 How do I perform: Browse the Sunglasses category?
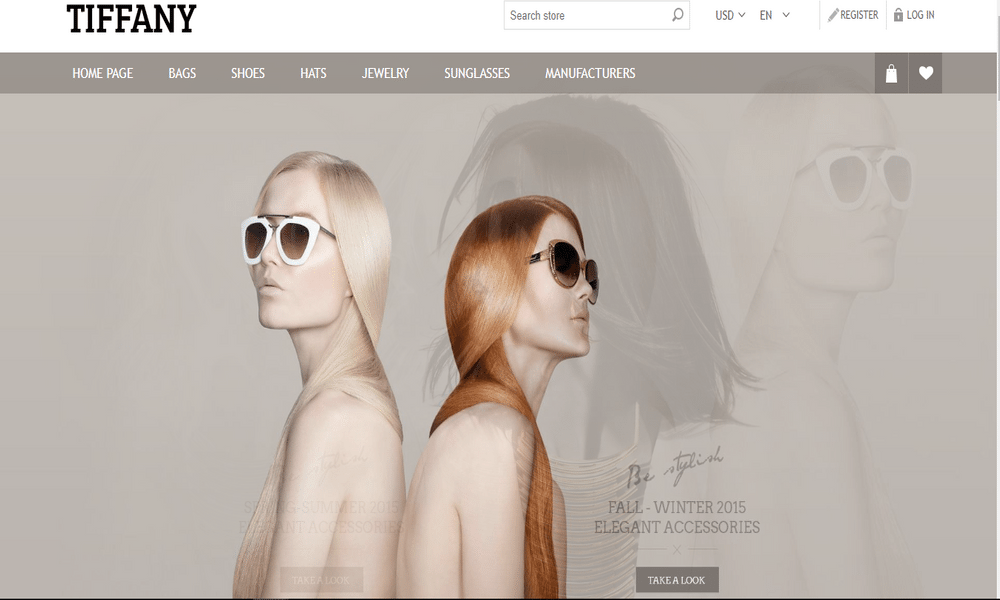point(477,73)
